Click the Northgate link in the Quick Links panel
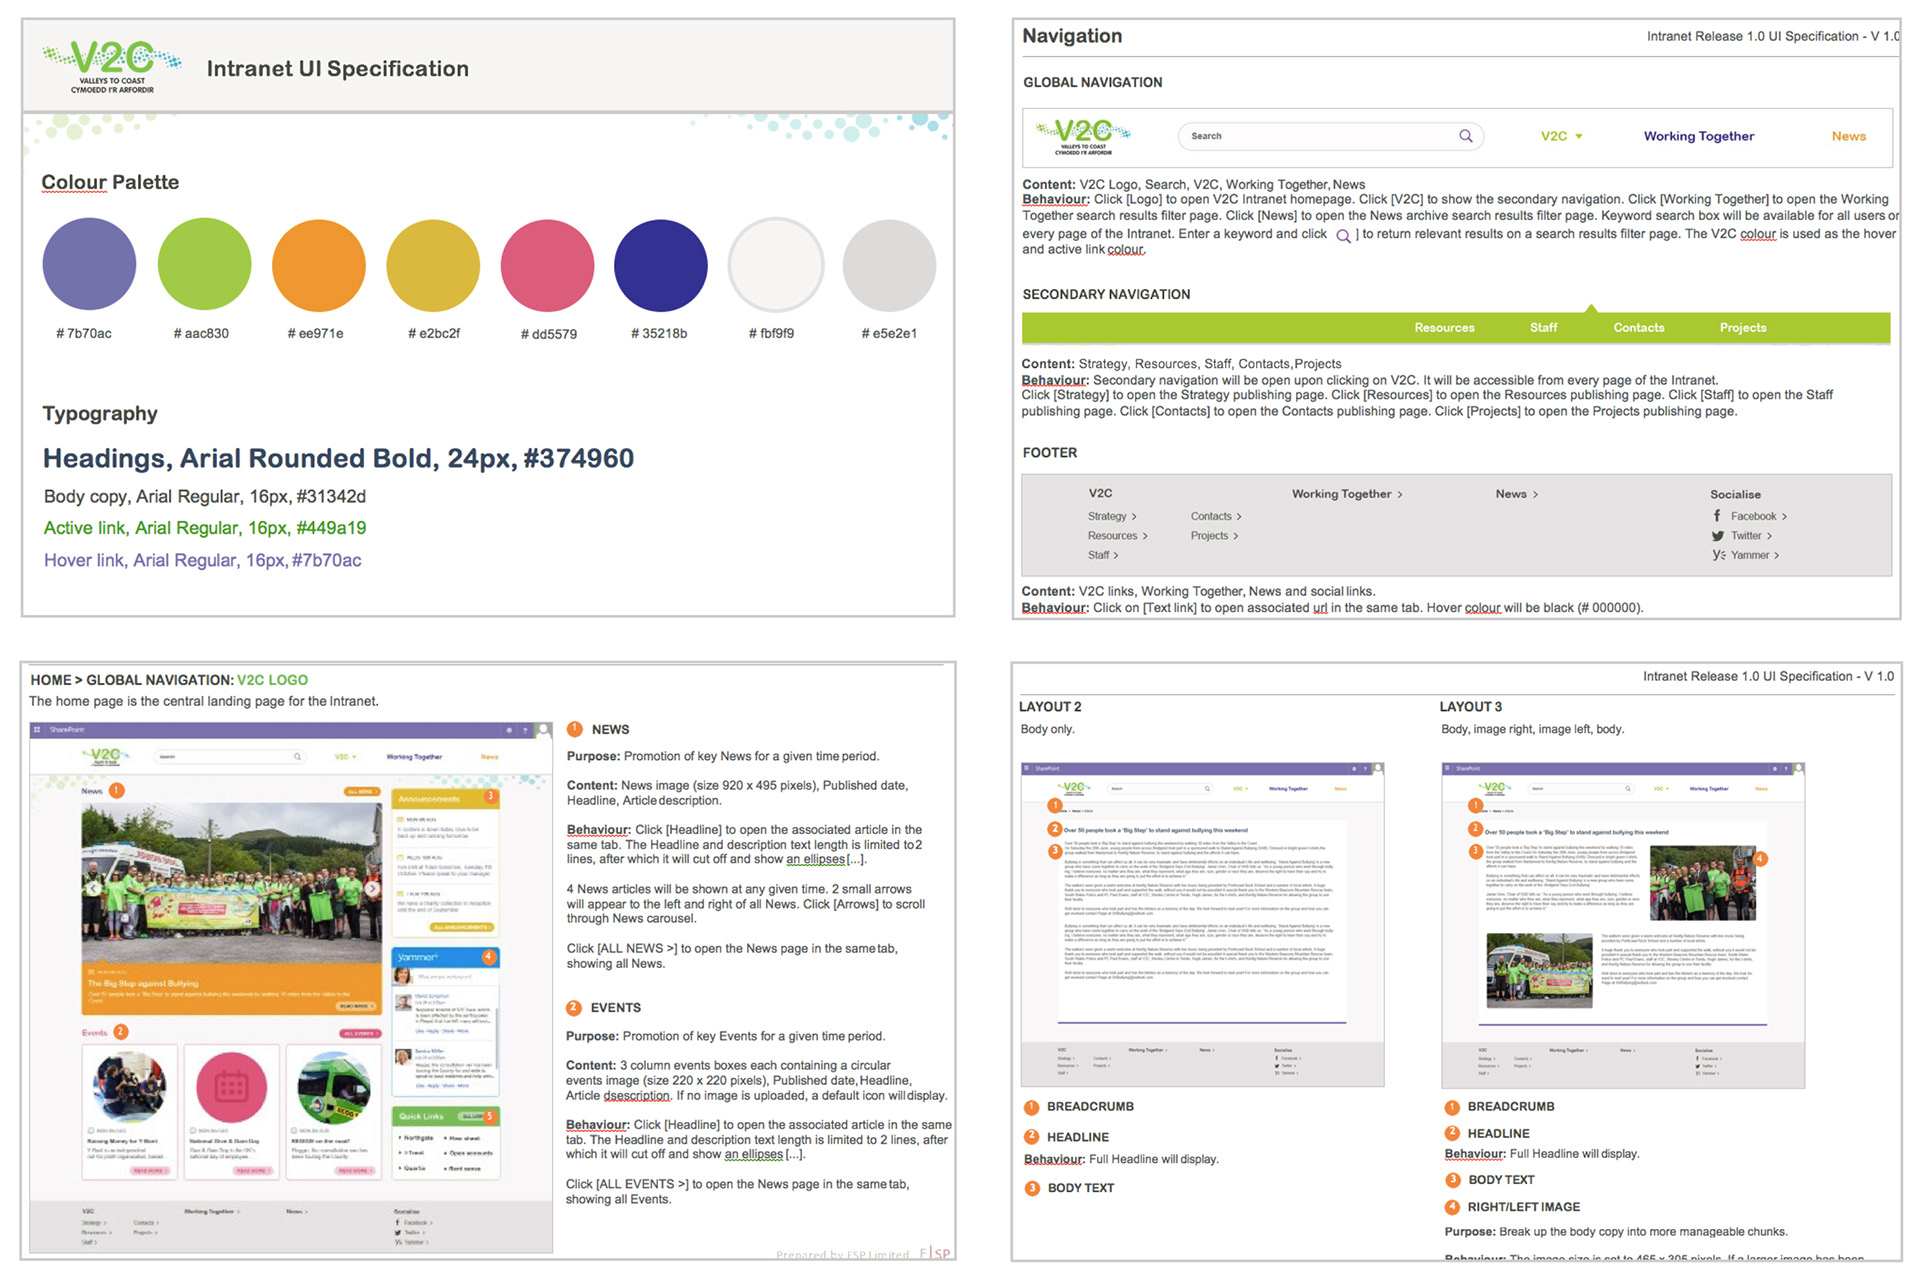Image resolution: width=1920 pixels, height=1272 pixels. [x=417, y=1138]
